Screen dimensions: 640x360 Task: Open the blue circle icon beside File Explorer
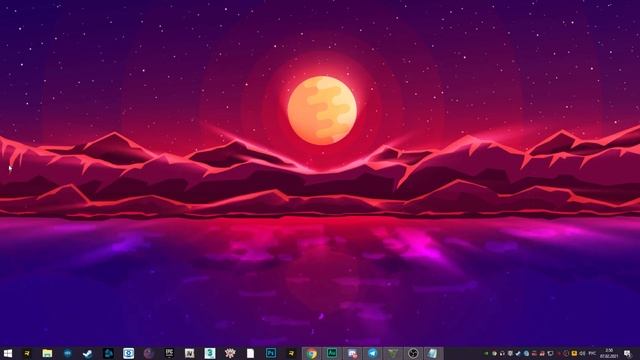68,353
